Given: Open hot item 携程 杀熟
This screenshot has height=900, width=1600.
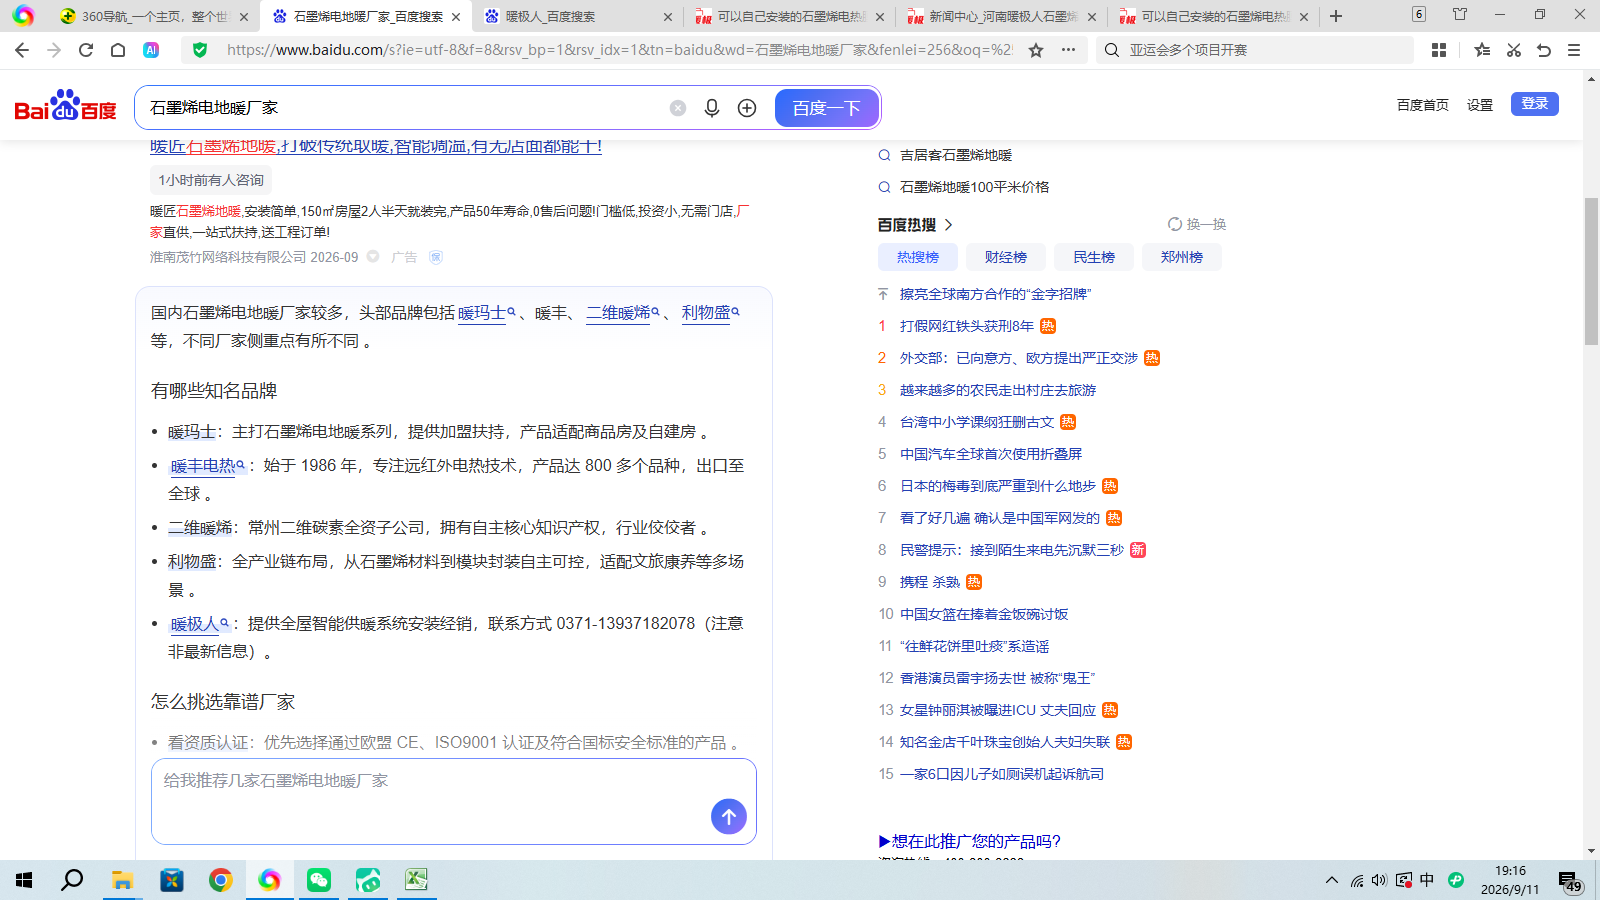Looking at the screenshot, I should tap(930, 582).
